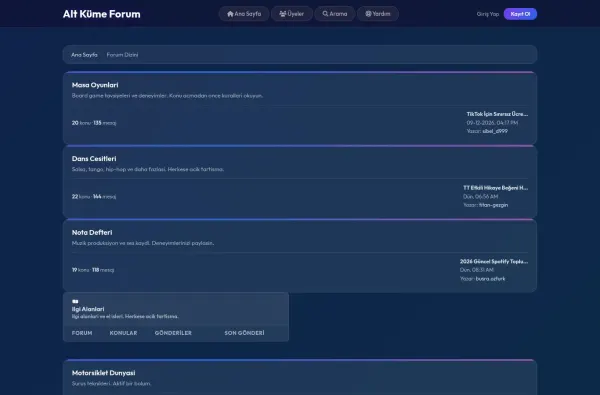Click the Kayıt Ol register button
The width and height of the screenshot is (600, 395).
point(520,14)
